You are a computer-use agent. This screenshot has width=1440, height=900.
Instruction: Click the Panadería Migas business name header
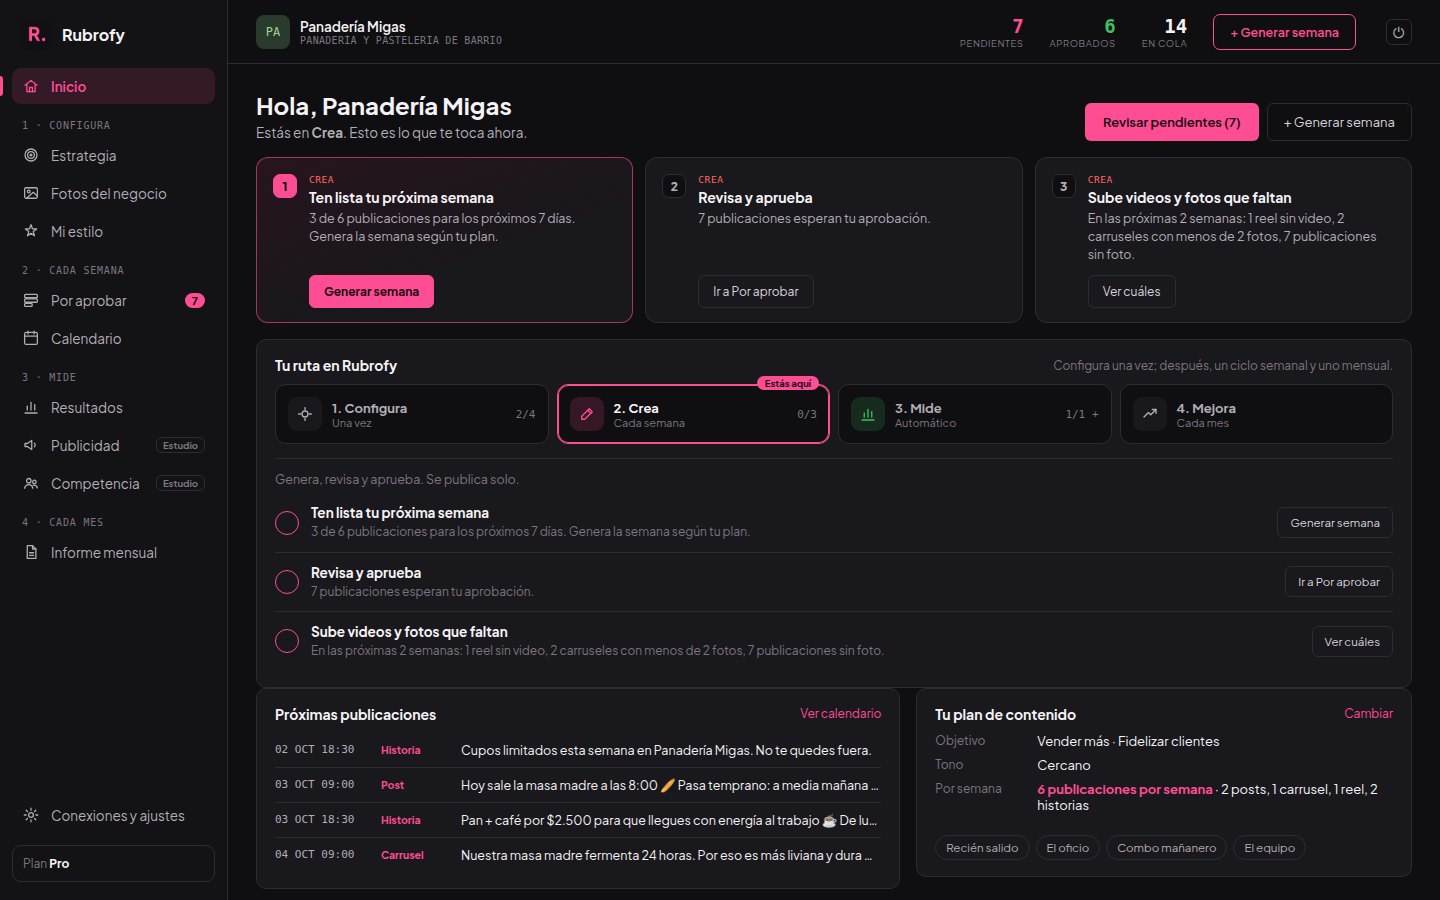353,26
